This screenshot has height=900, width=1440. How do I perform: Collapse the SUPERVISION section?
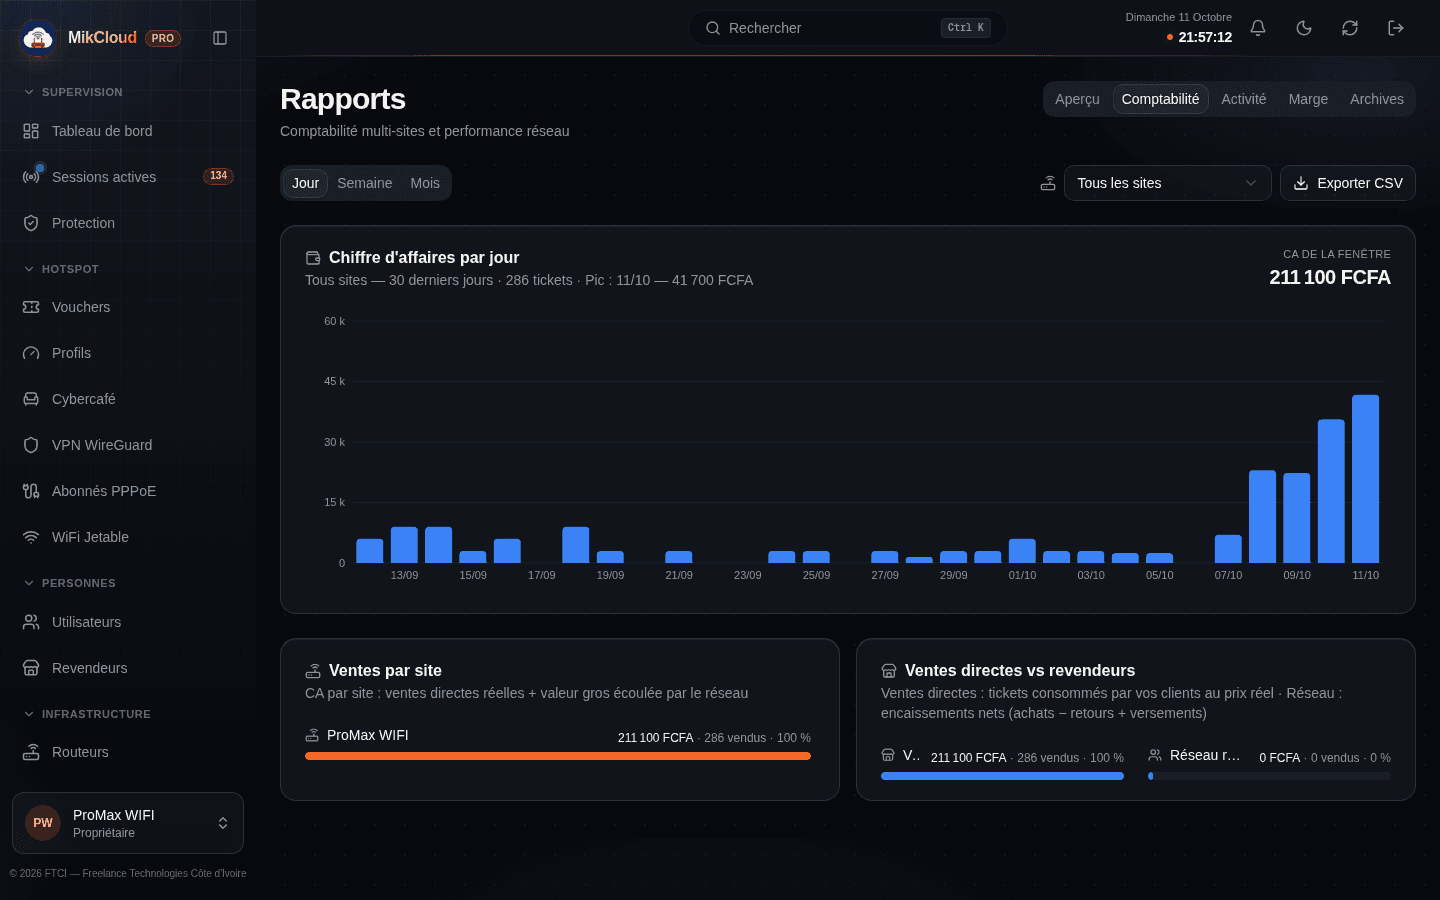[72, 92]
